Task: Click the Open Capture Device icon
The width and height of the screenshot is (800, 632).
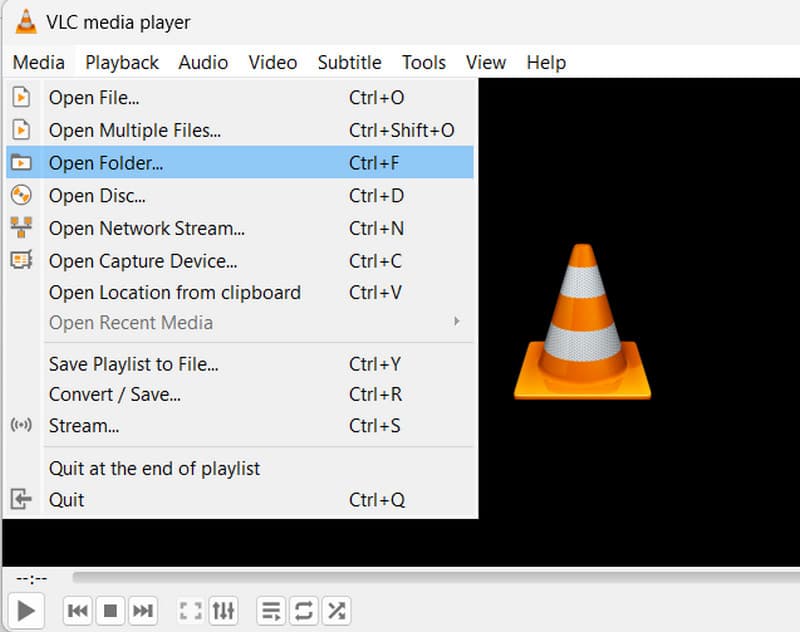Action: click(21, 260)
